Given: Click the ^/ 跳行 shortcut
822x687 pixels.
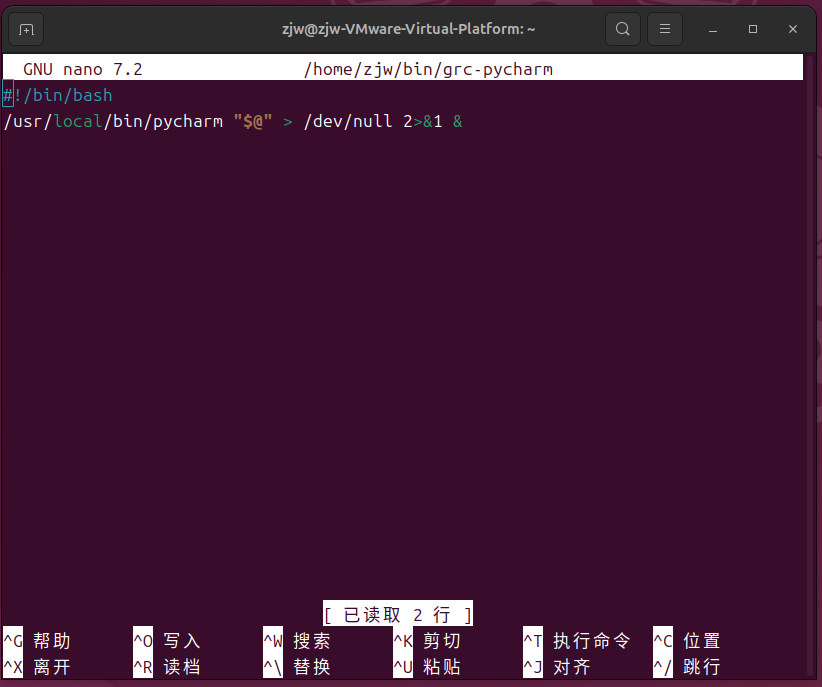Looking at the screenshot, I should [687, 667].
